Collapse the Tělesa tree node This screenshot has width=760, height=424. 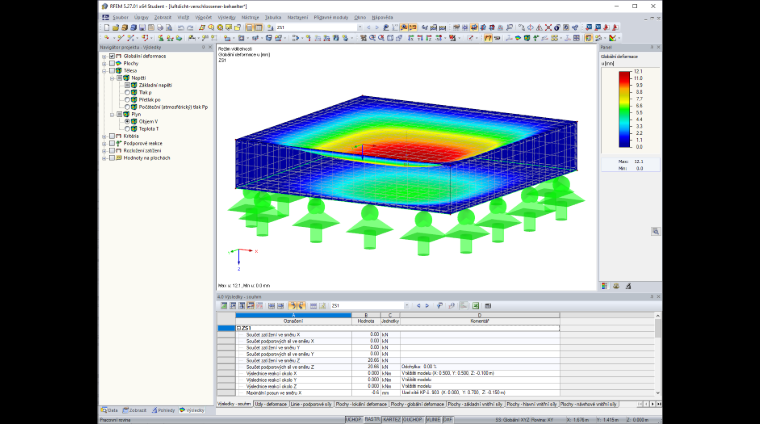pos(104,71)
